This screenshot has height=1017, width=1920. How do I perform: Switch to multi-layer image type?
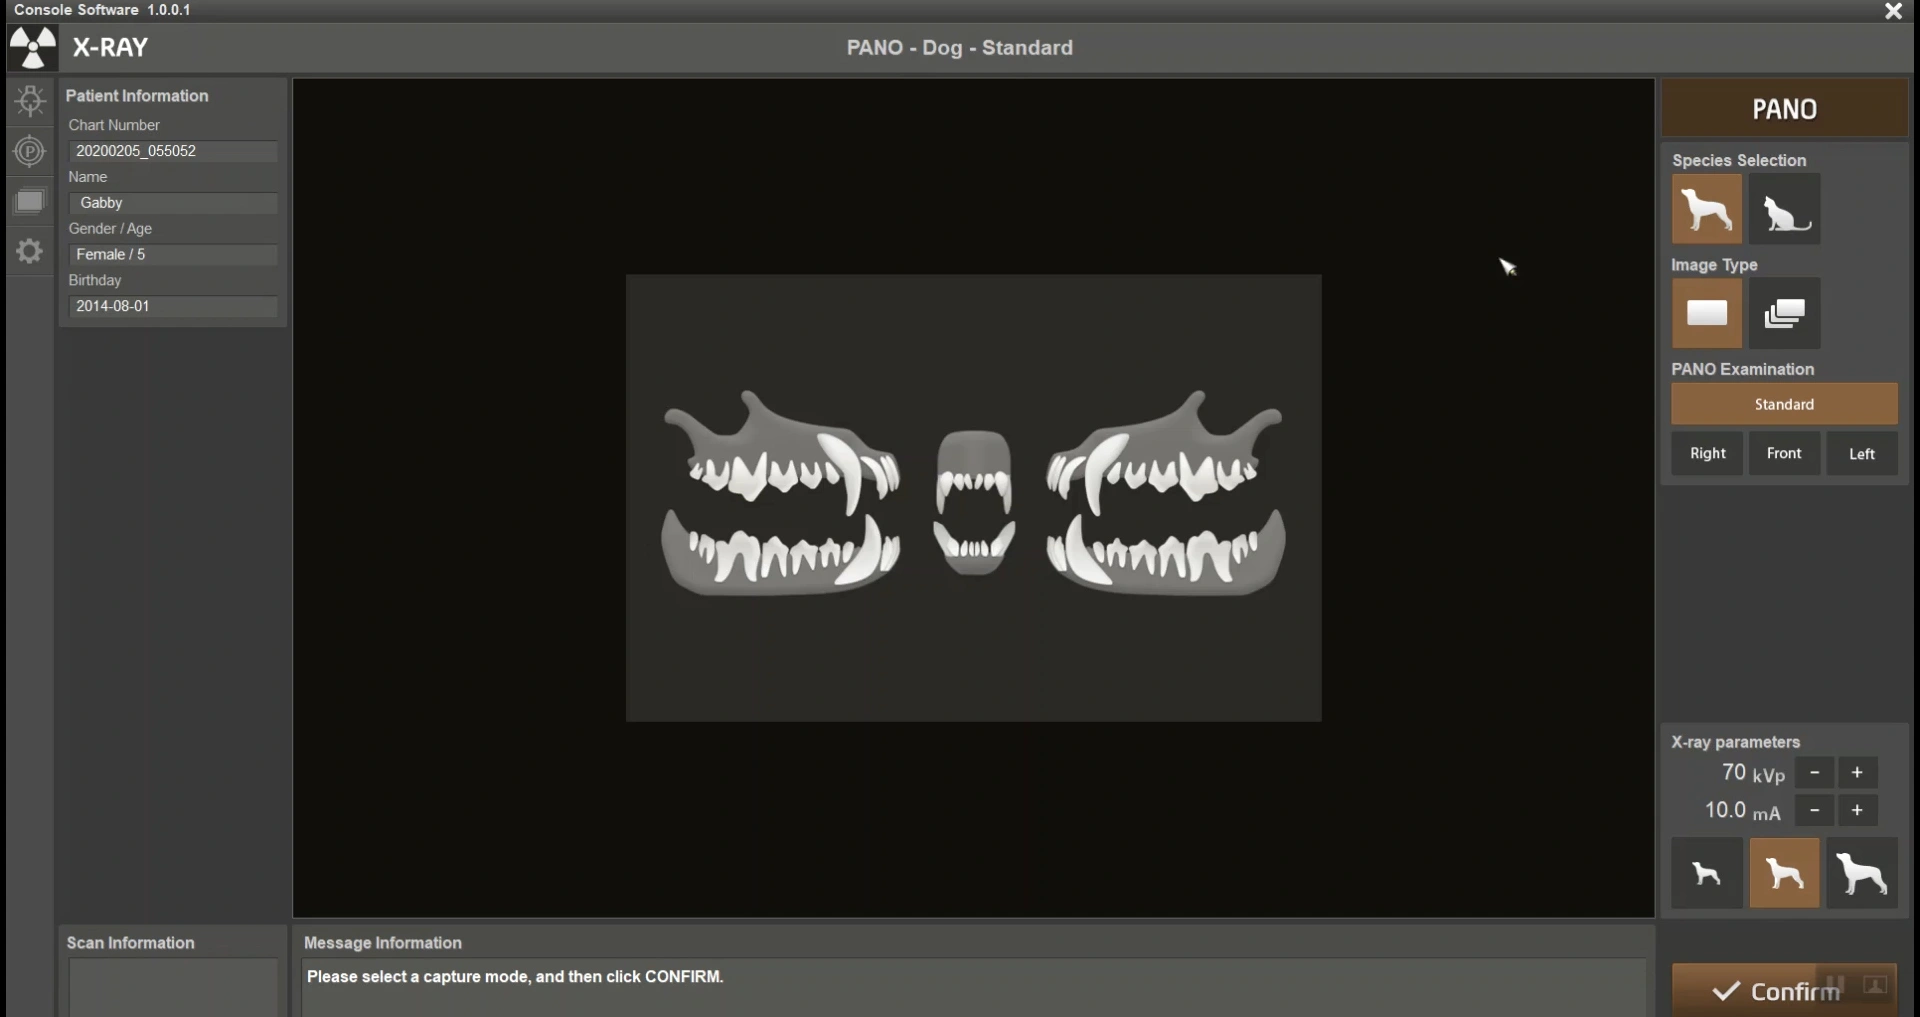(x=1784, y=314)
